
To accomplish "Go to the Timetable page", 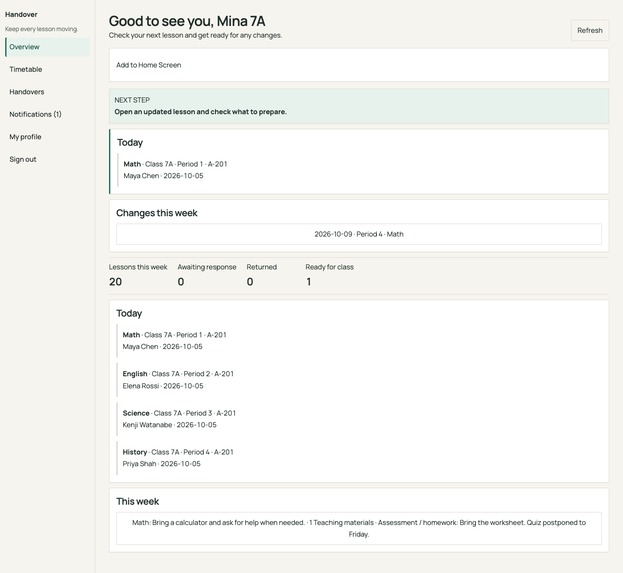I will [47, 69].
